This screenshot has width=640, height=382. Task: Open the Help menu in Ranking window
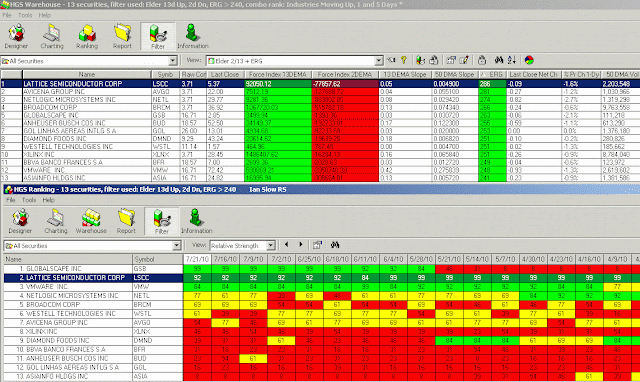(49, 200)
